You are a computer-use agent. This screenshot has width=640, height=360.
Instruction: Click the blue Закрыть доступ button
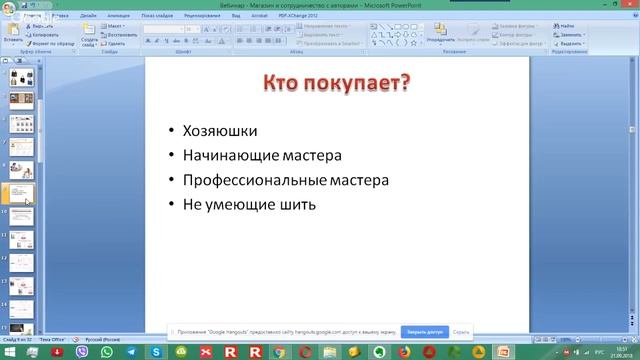coord(425,332)
